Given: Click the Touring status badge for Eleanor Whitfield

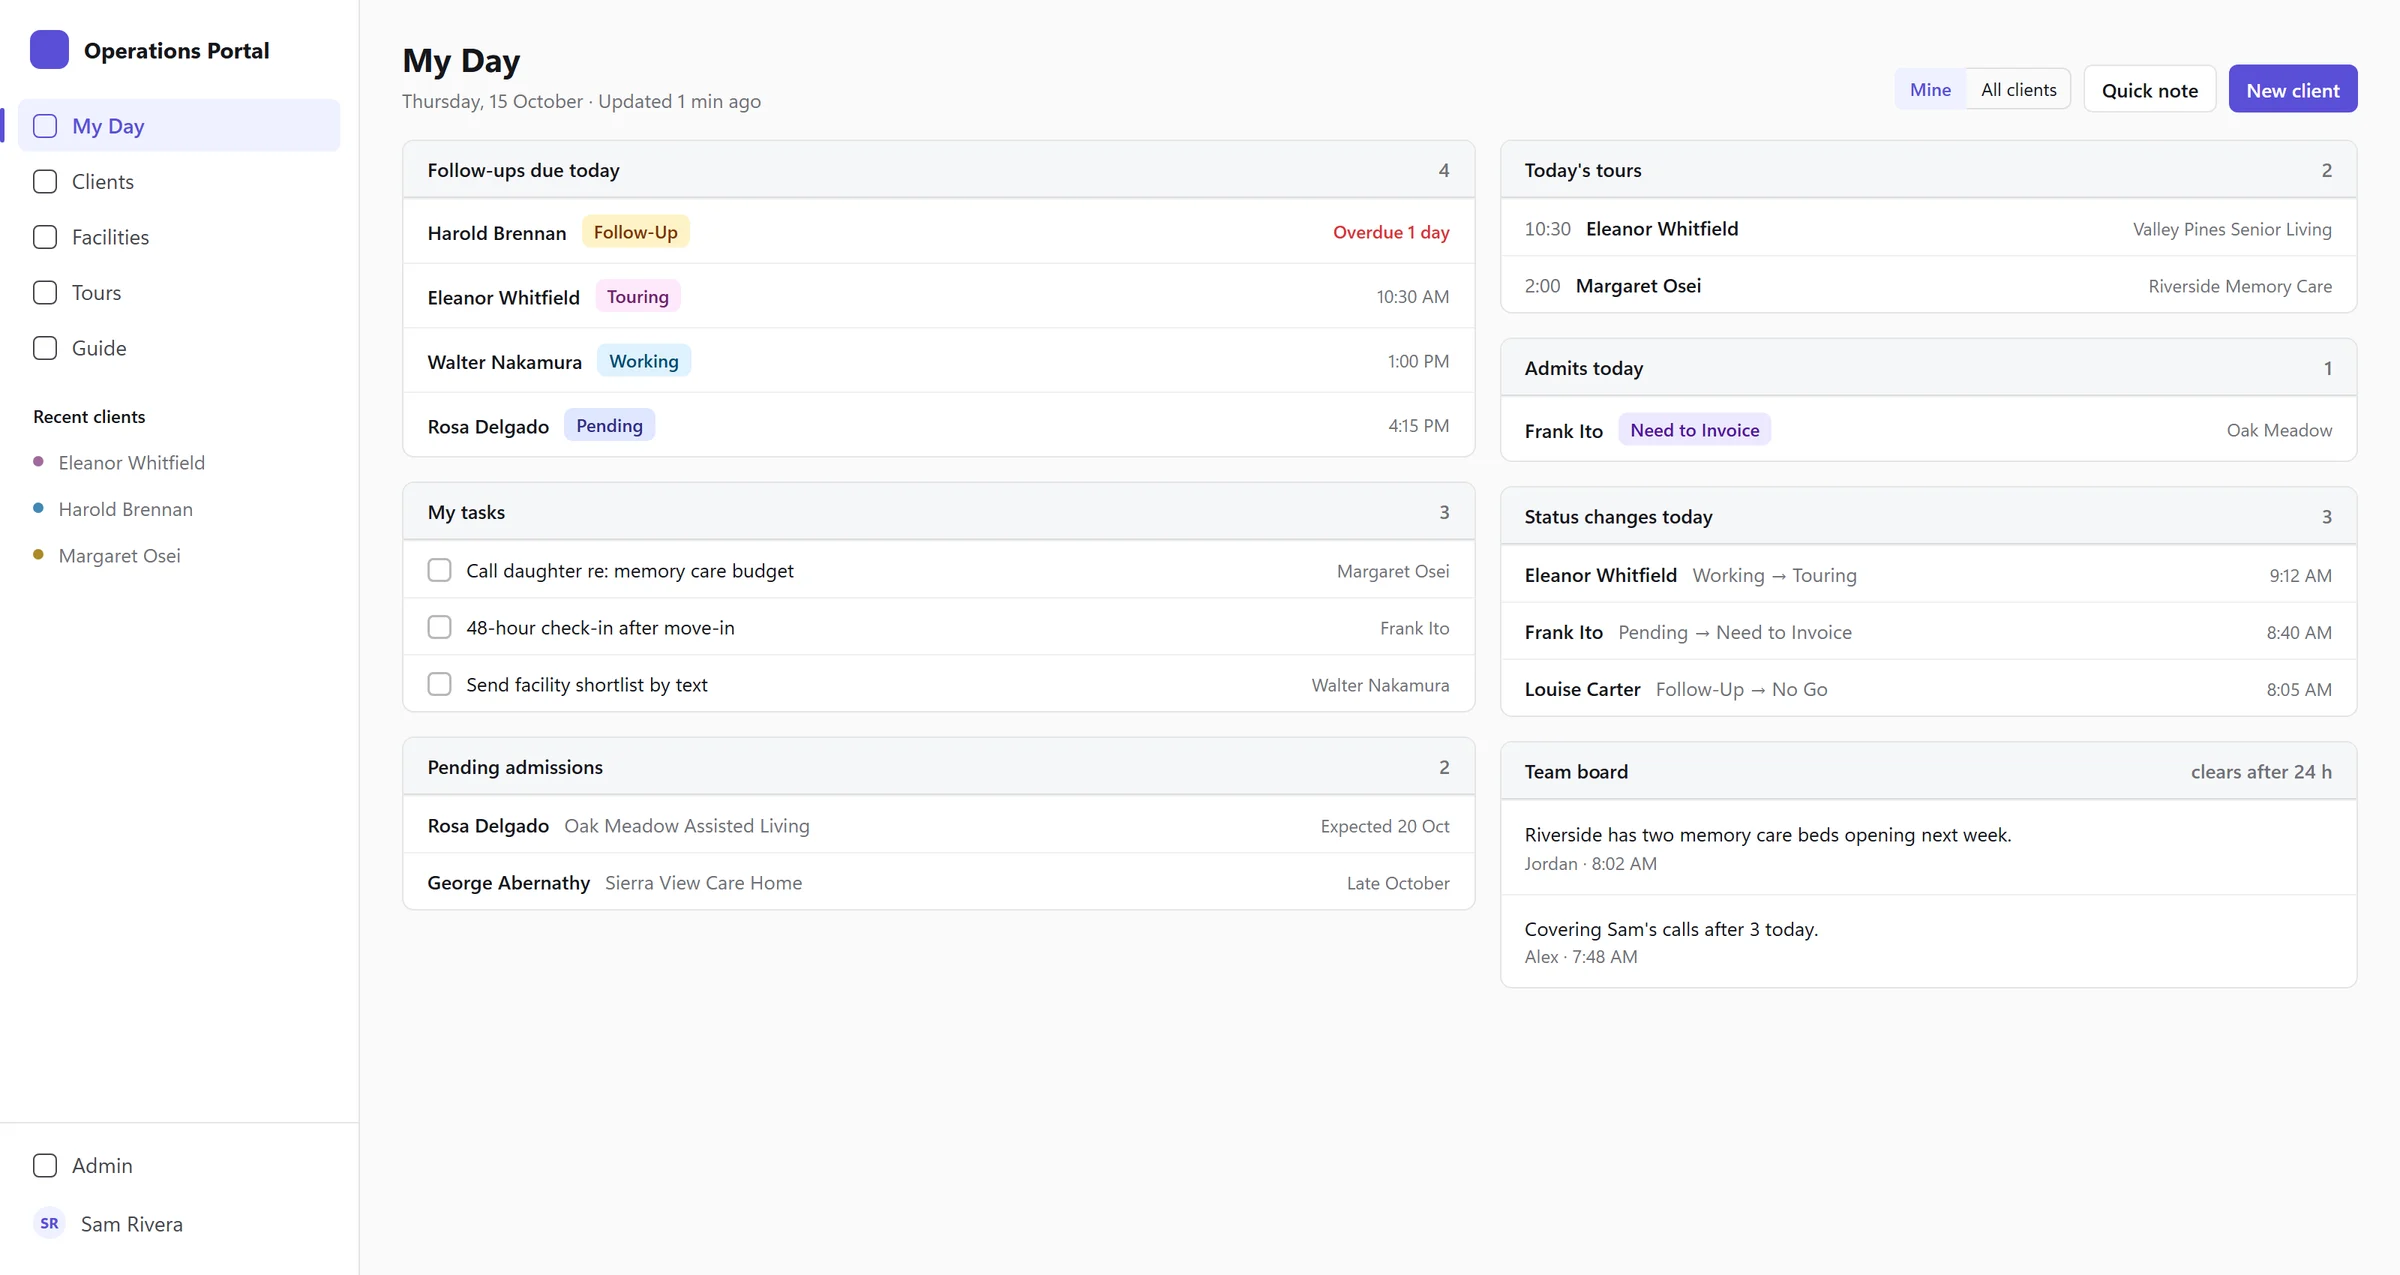Looking at the screenshot, I should pos(638,296).
